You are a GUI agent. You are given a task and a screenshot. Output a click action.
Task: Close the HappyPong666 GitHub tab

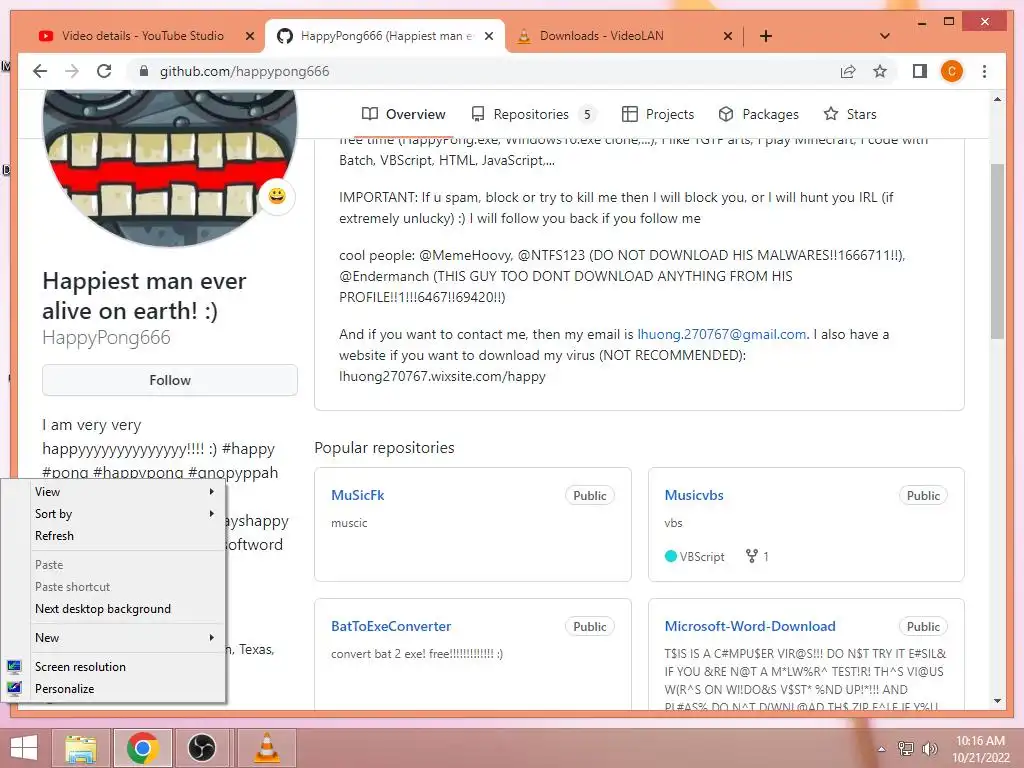tap(488, 36)
